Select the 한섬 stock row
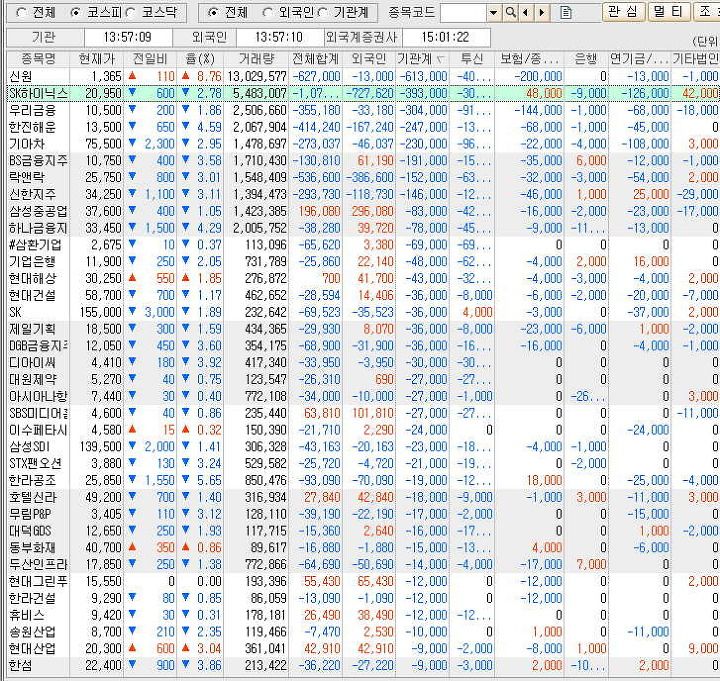720x681 pixels. point(363,665)
